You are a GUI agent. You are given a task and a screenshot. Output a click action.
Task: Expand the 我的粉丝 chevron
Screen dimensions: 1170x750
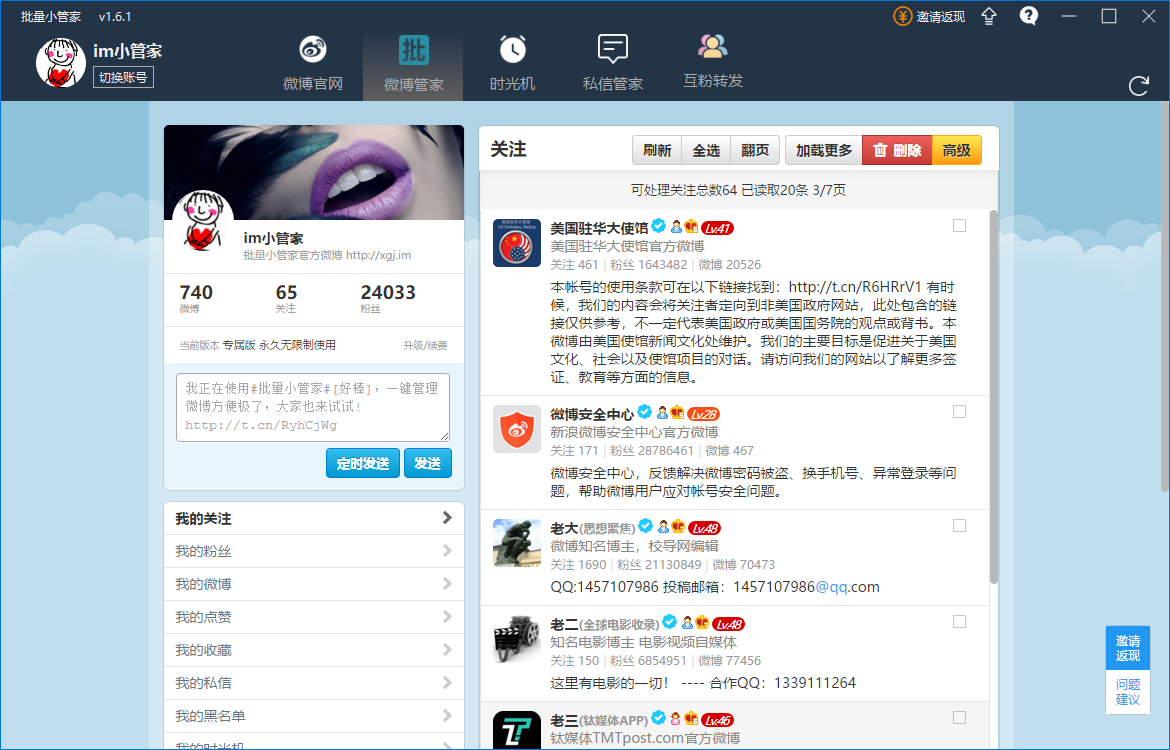447,551
